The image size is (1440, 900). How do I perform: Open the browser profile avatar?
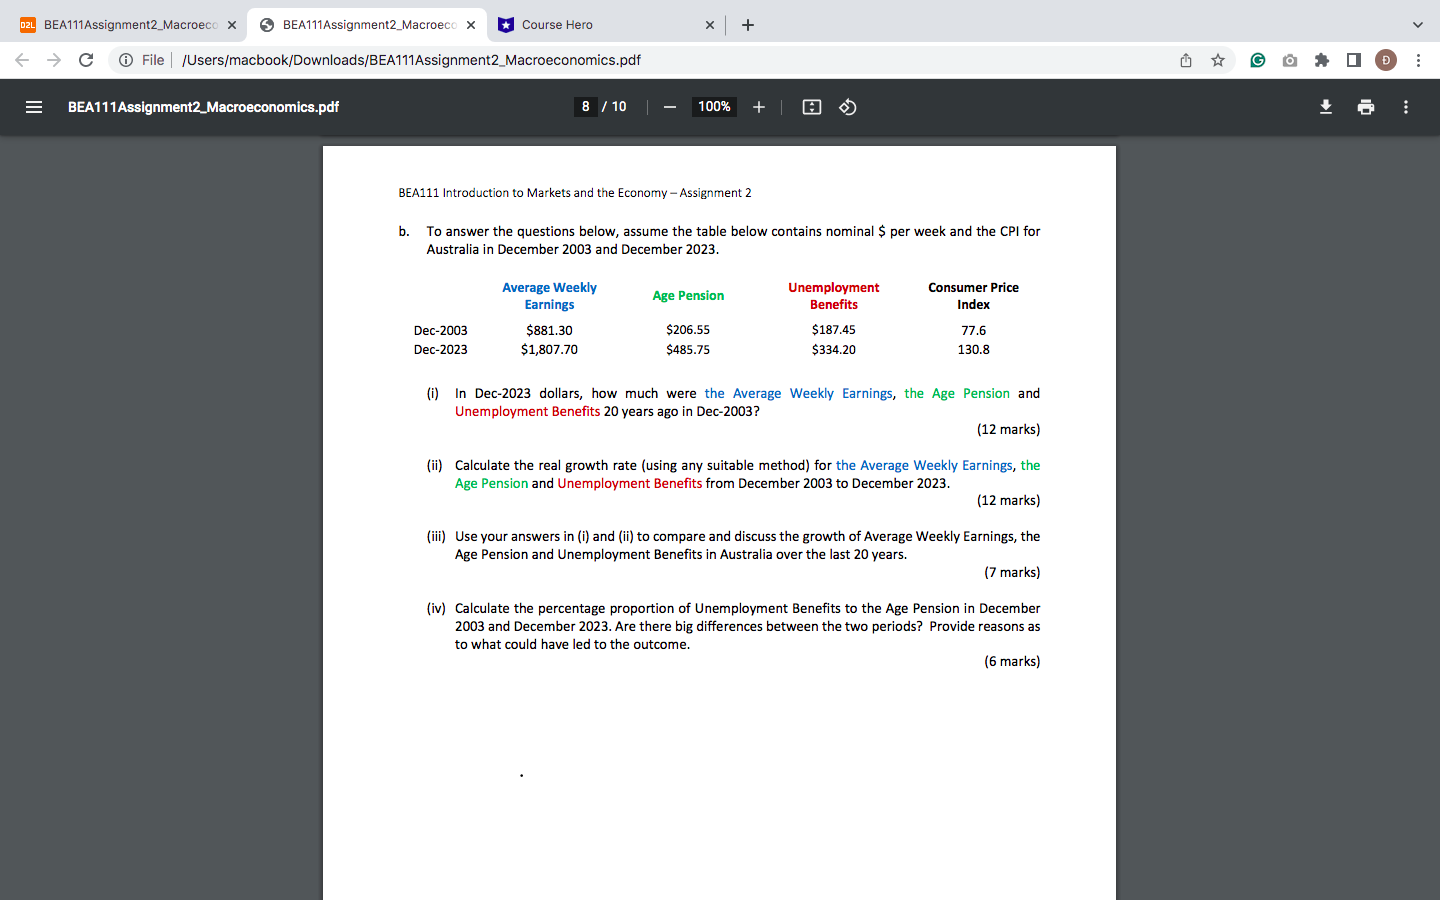(x=1386, y=60)
